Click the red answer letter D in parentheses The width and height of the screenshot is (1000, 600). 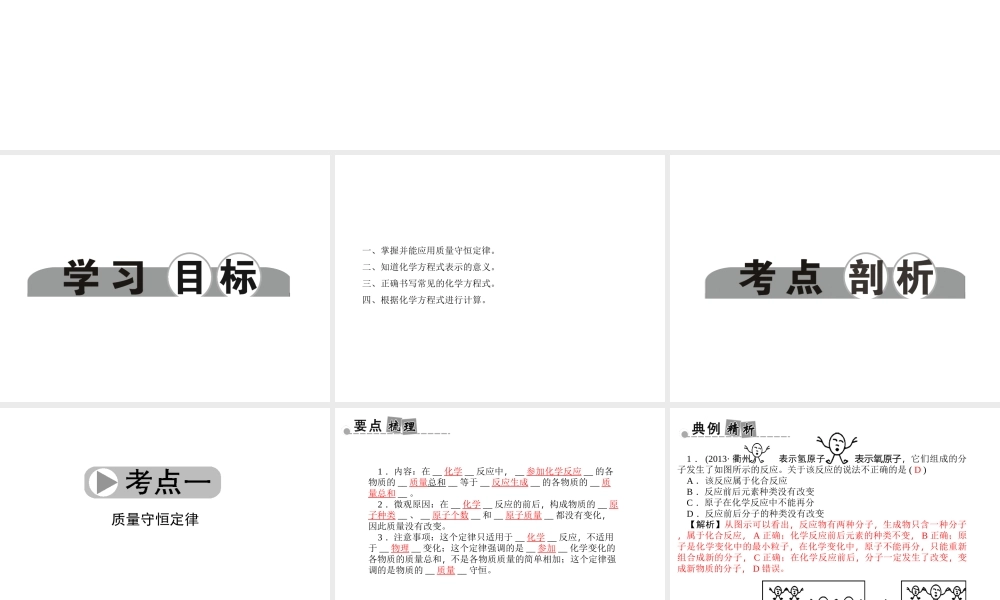pos(918,470)
